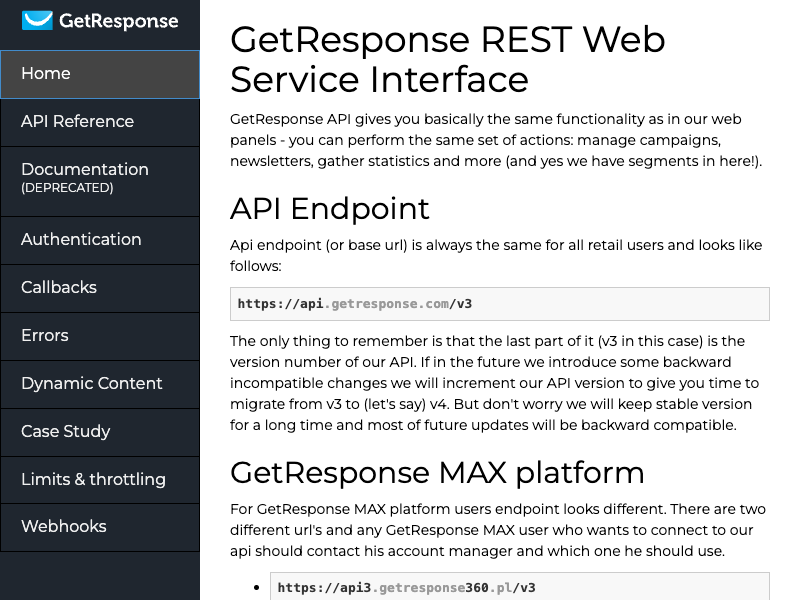Go to Authentication section
Image resolution: width=800 pixels, height=600 pixels.
(x=100, y=240)
